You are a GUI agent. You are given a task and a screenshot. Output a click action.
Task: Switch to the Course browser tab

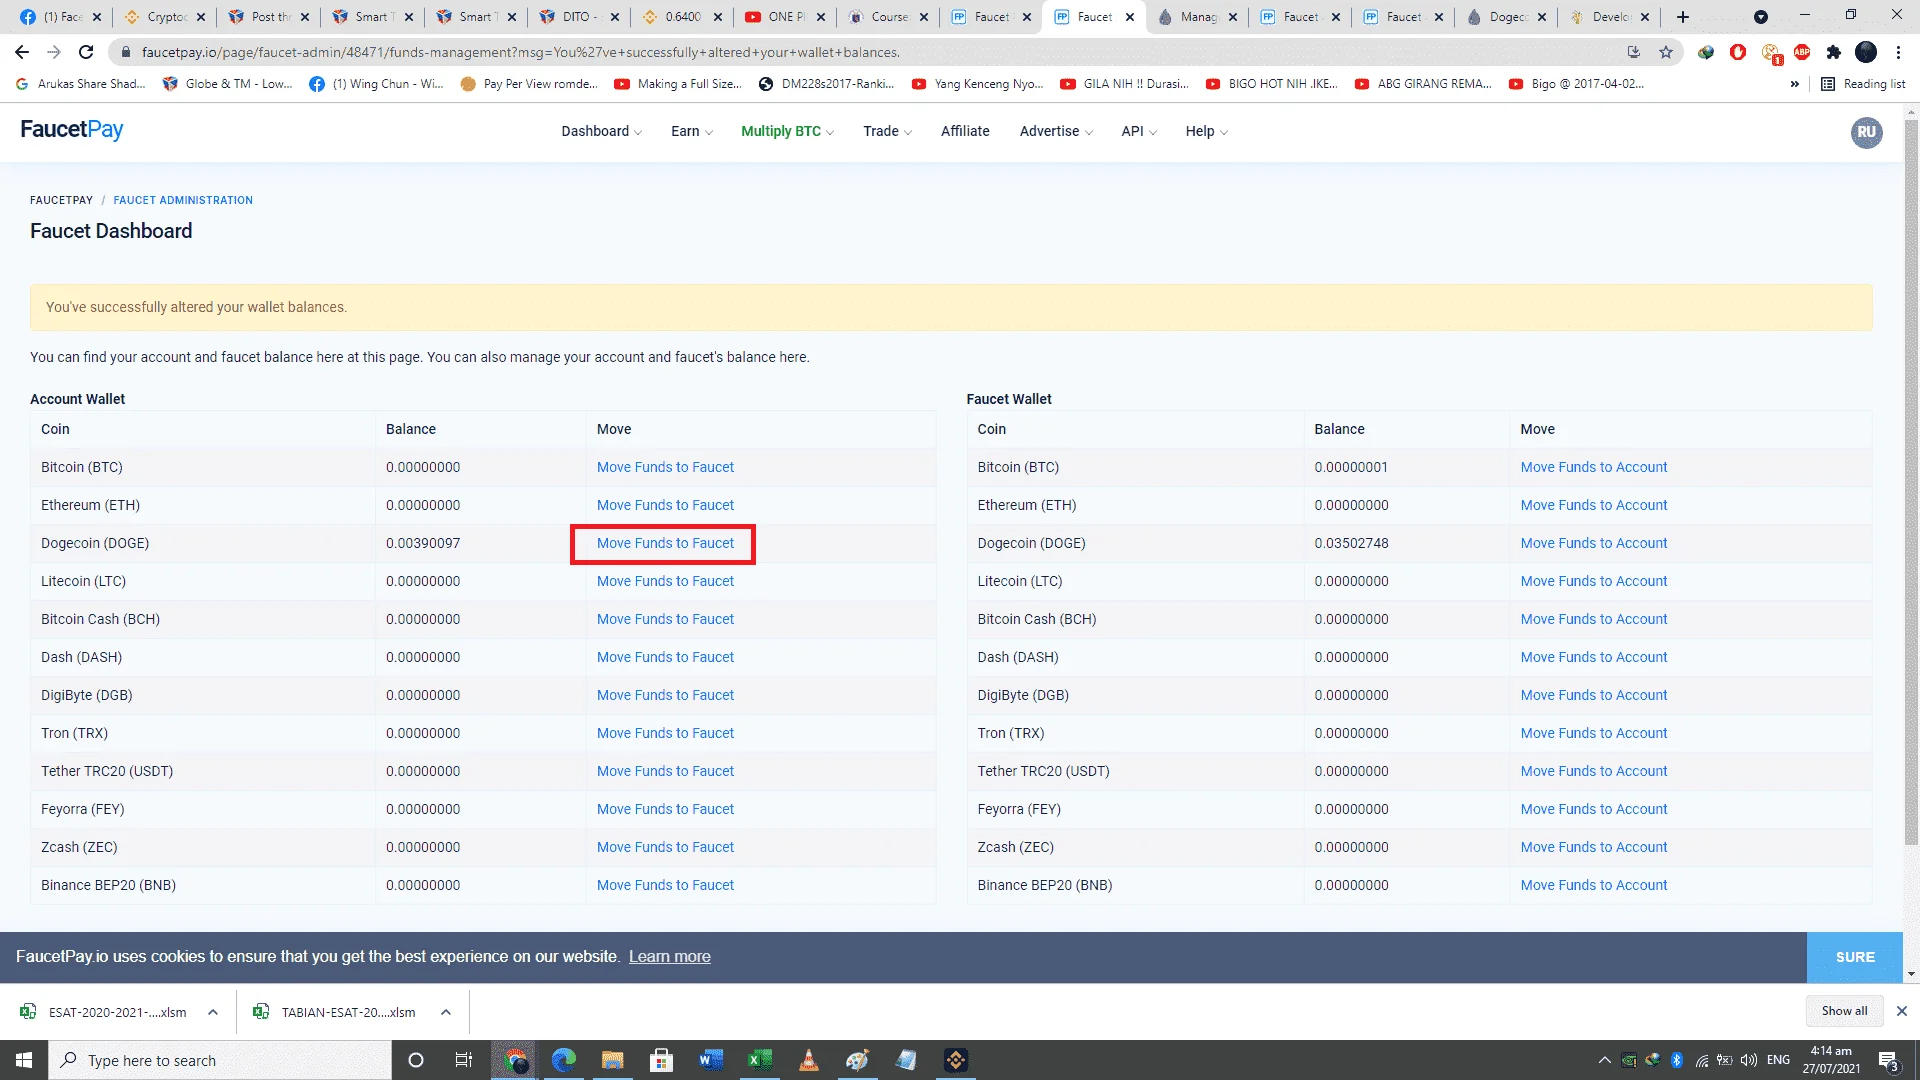pyautogui.click(x=888, y=17)
